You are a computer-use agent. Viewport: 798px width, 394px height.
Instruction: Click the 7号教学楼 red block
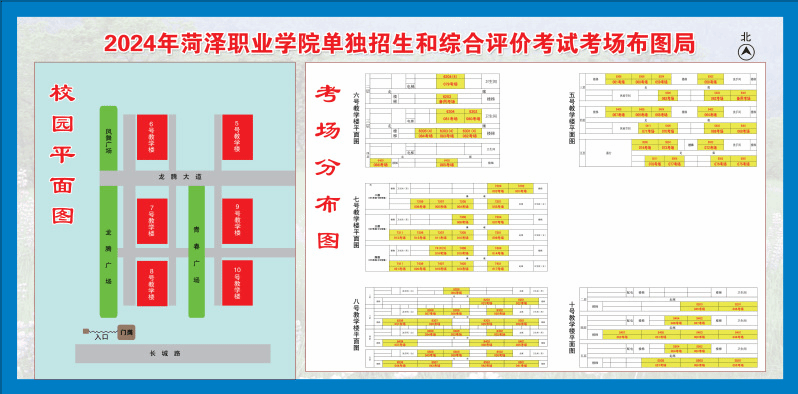[152, 221]
